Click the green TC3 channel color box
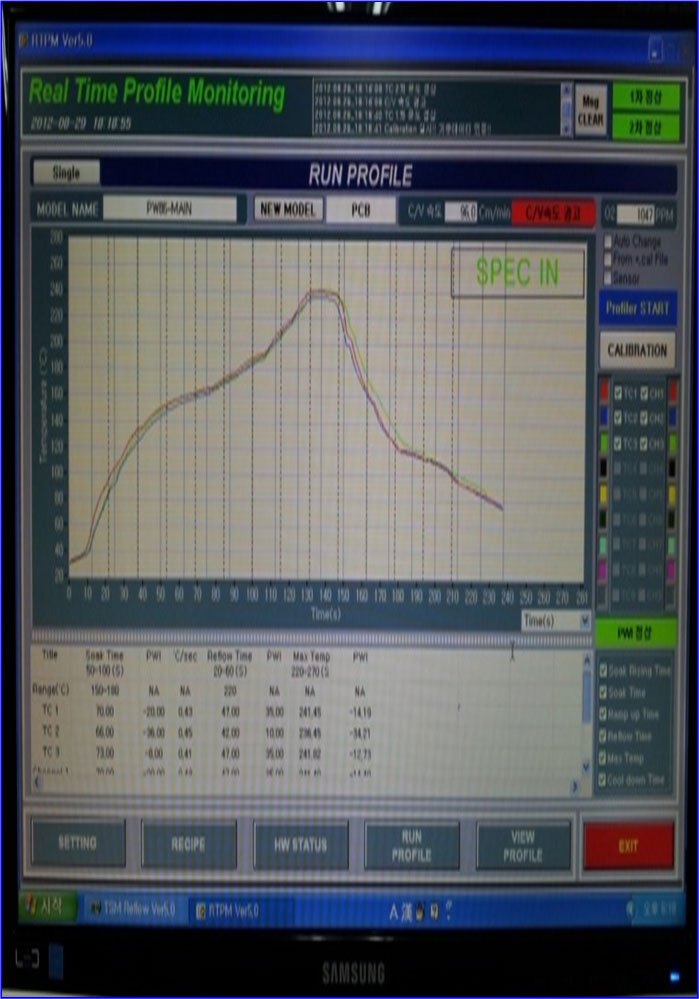This screenshot has width=699, height=999. click(603, 443)
